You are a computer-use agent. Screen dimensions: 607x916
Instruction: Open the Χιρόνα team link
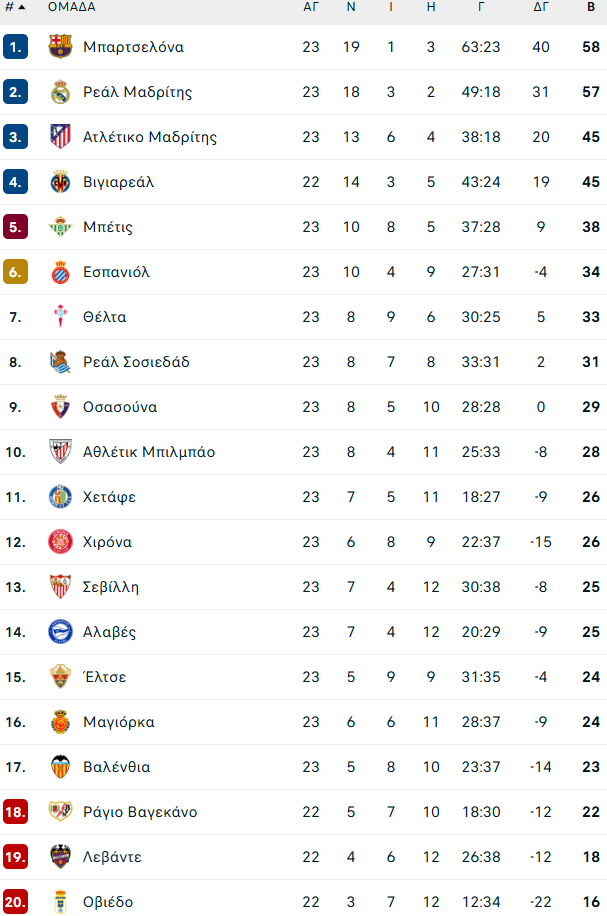point(107,542)
